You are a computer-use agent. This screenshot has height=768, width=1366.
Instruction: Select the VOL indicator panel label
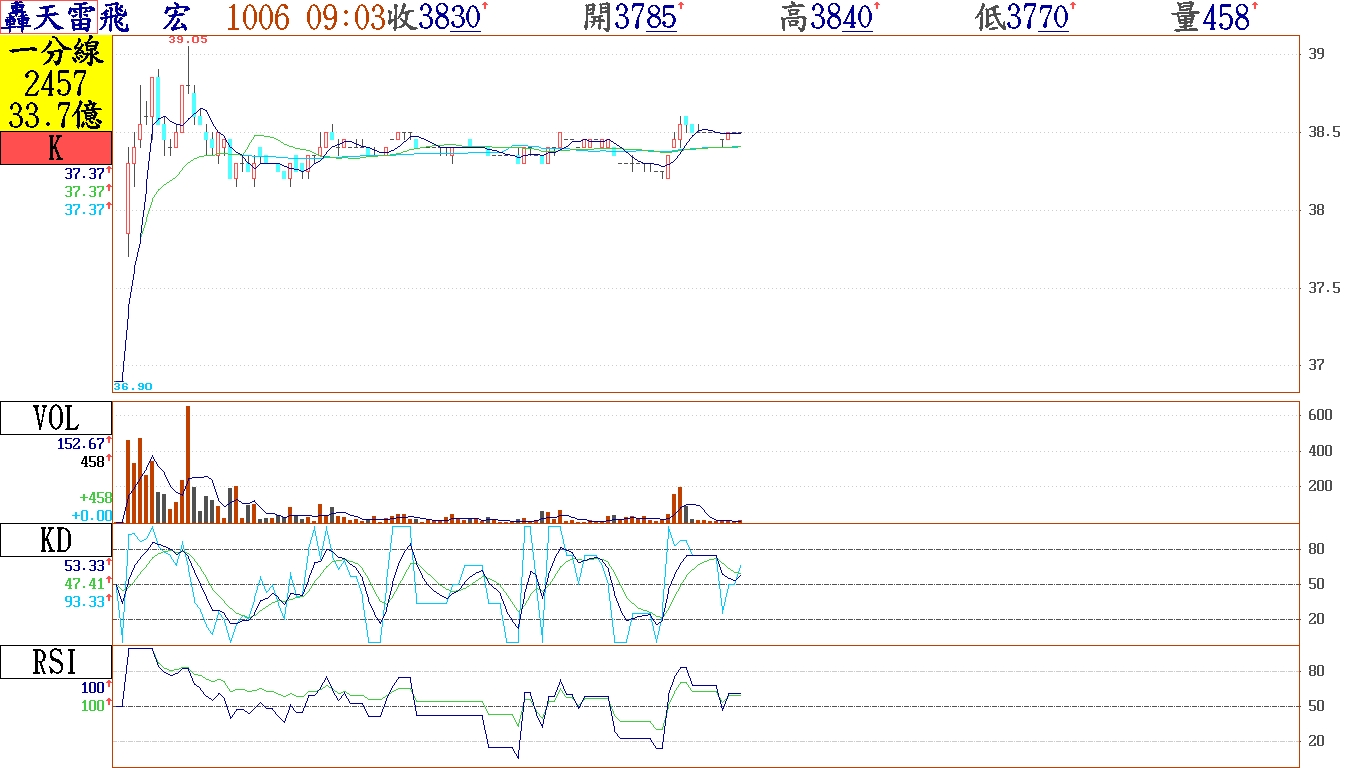[55, 418]
